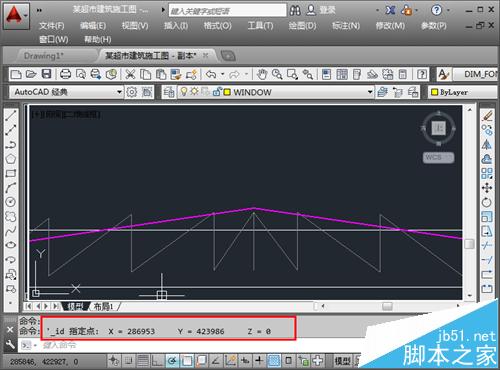Click the Array modify tool
This screenshot has width=500, height=370.
[487, 173]
